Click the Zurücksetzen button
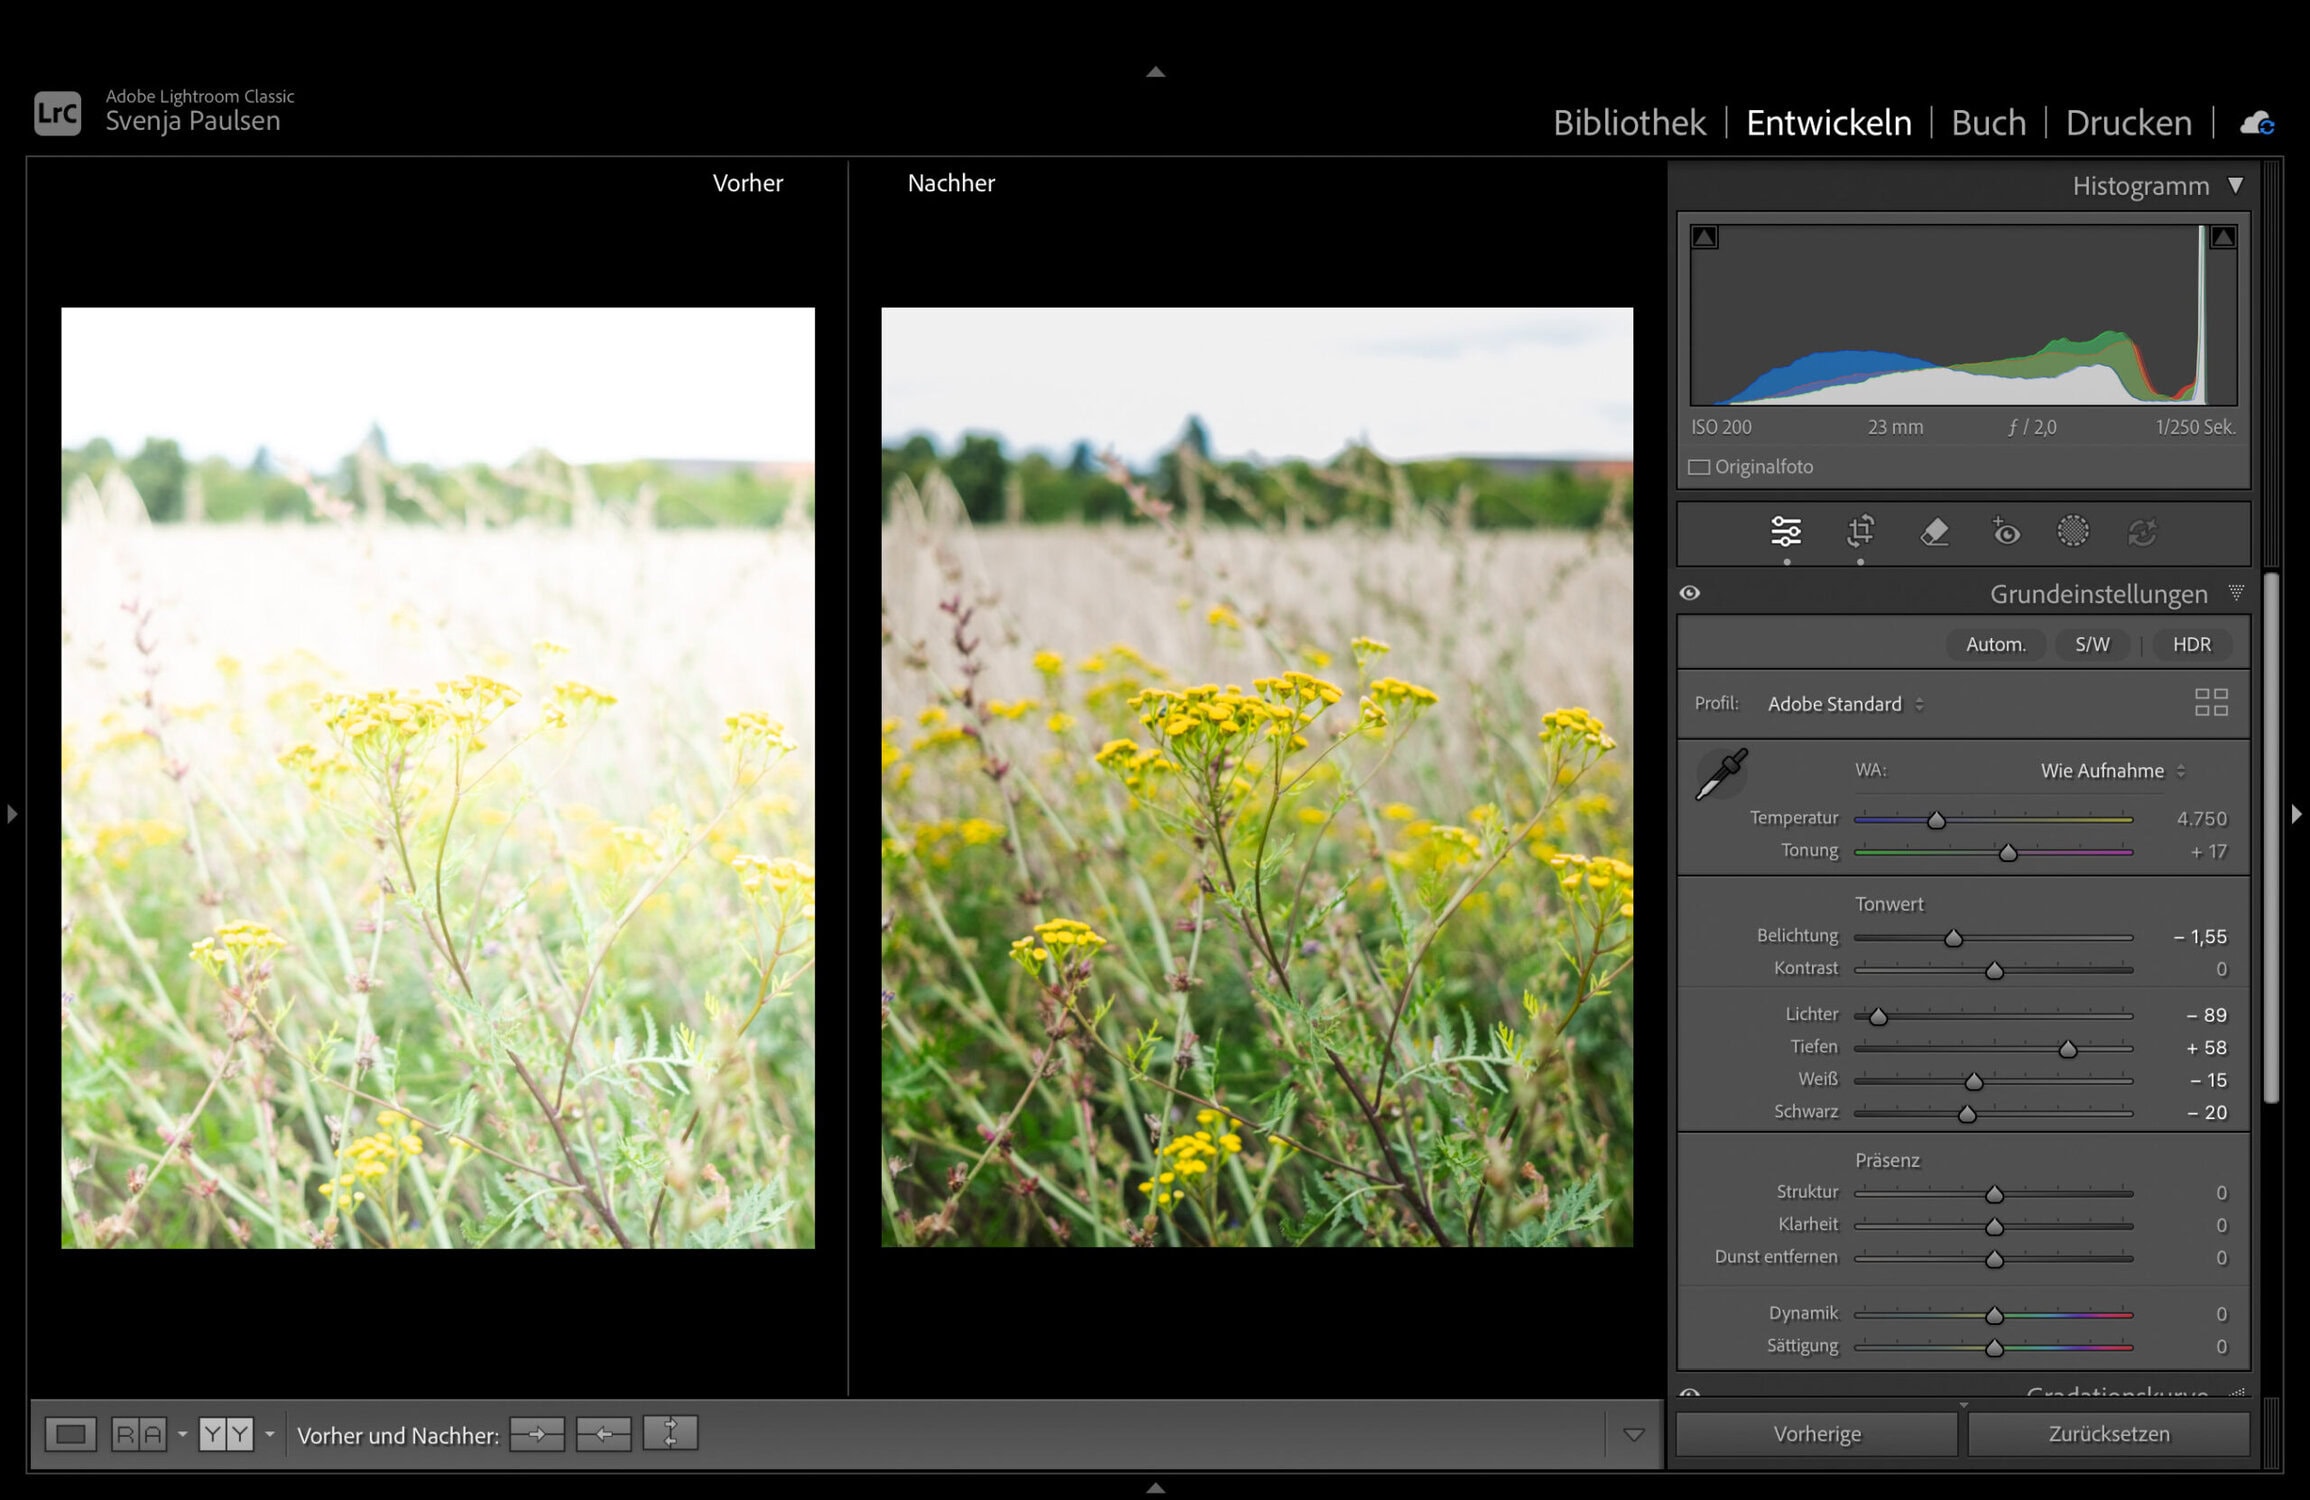This screenshot has width=2310, height=1500. (2109, 1434)
